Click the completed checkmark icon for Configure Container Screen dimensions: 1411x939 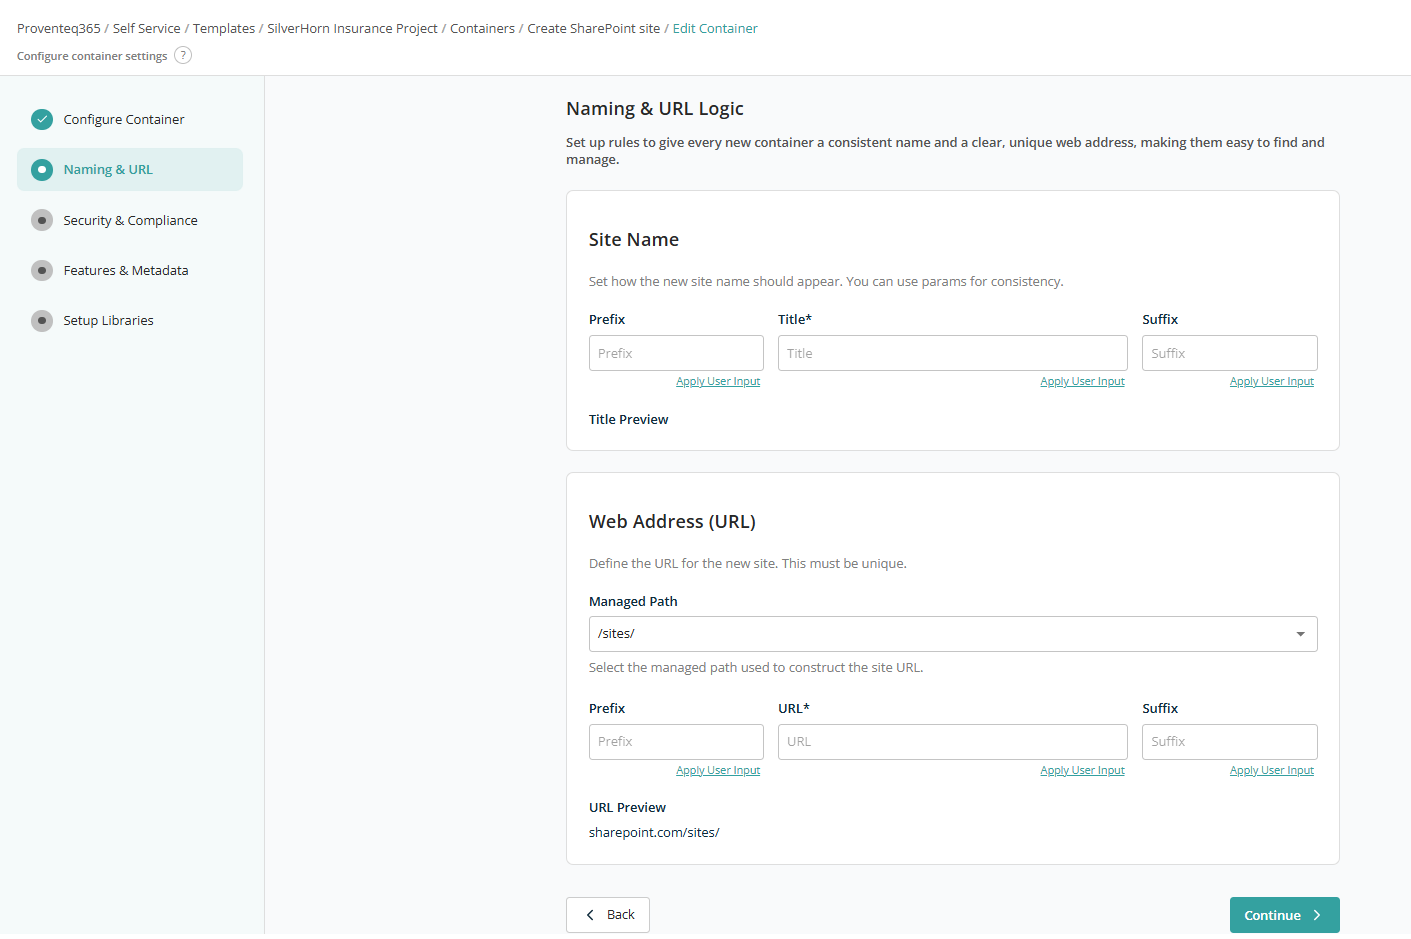point(42,119)
